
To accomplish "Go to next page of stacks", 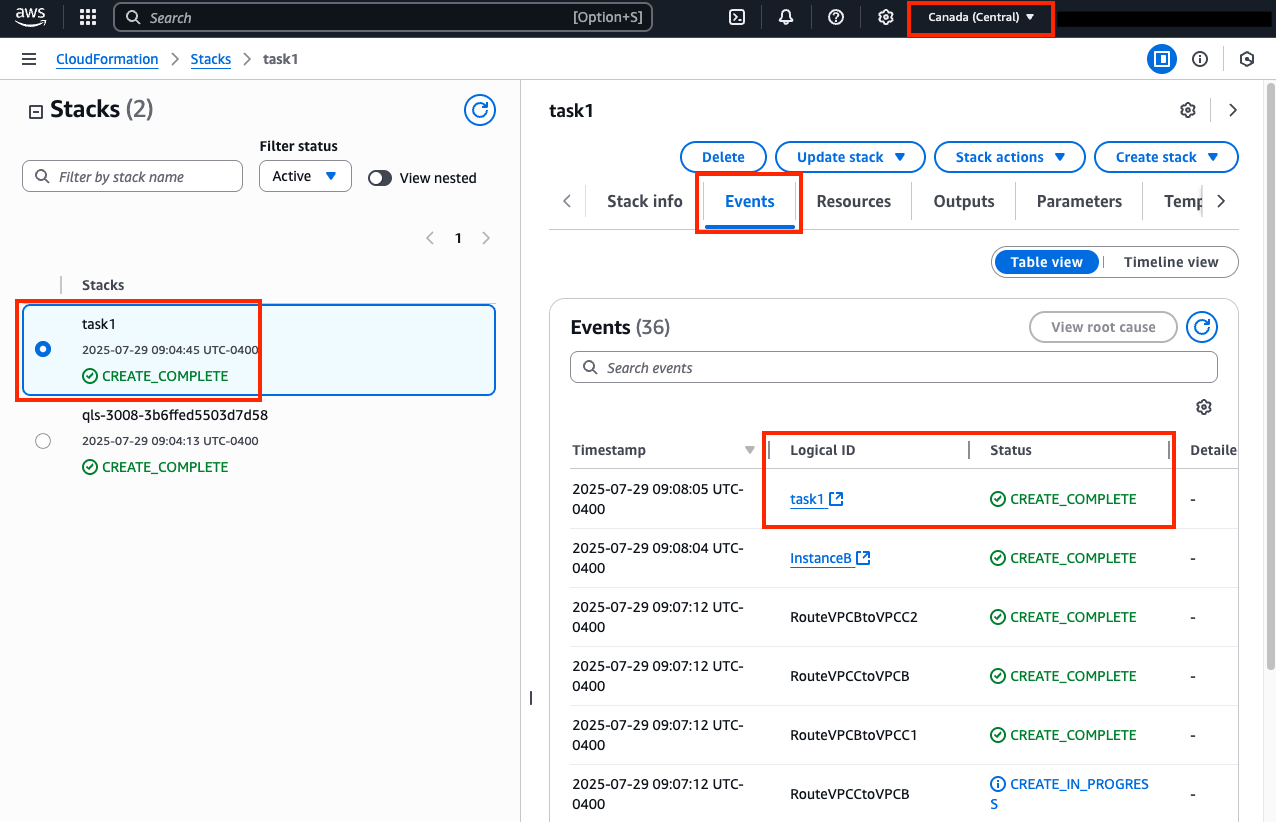I will tap(486, 238).
